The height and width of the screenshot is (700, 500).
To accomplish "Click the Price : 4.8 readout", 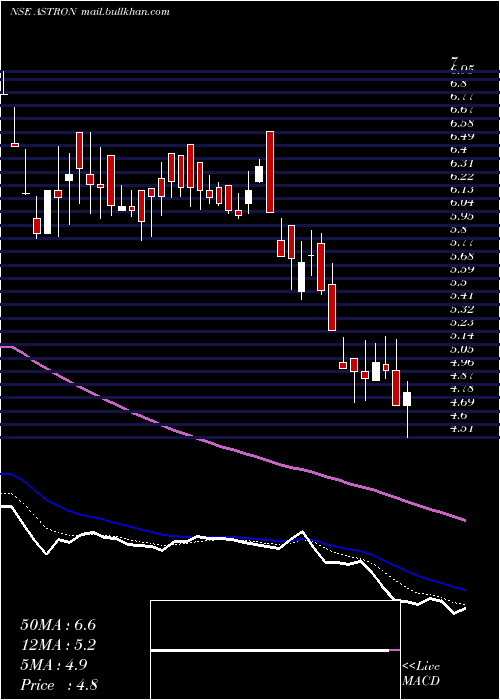I will coord(59,685).
